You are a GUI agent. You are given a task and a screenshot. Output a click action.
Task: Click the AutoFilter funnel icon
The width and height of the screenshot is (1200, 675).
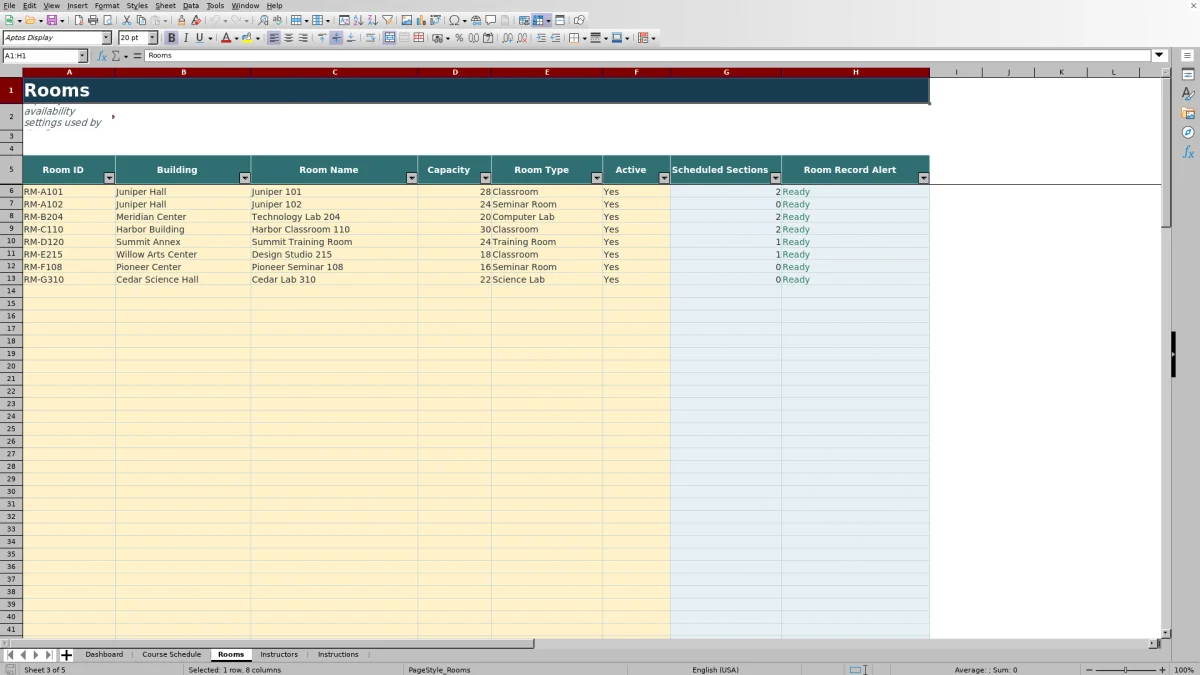[387, 20]
